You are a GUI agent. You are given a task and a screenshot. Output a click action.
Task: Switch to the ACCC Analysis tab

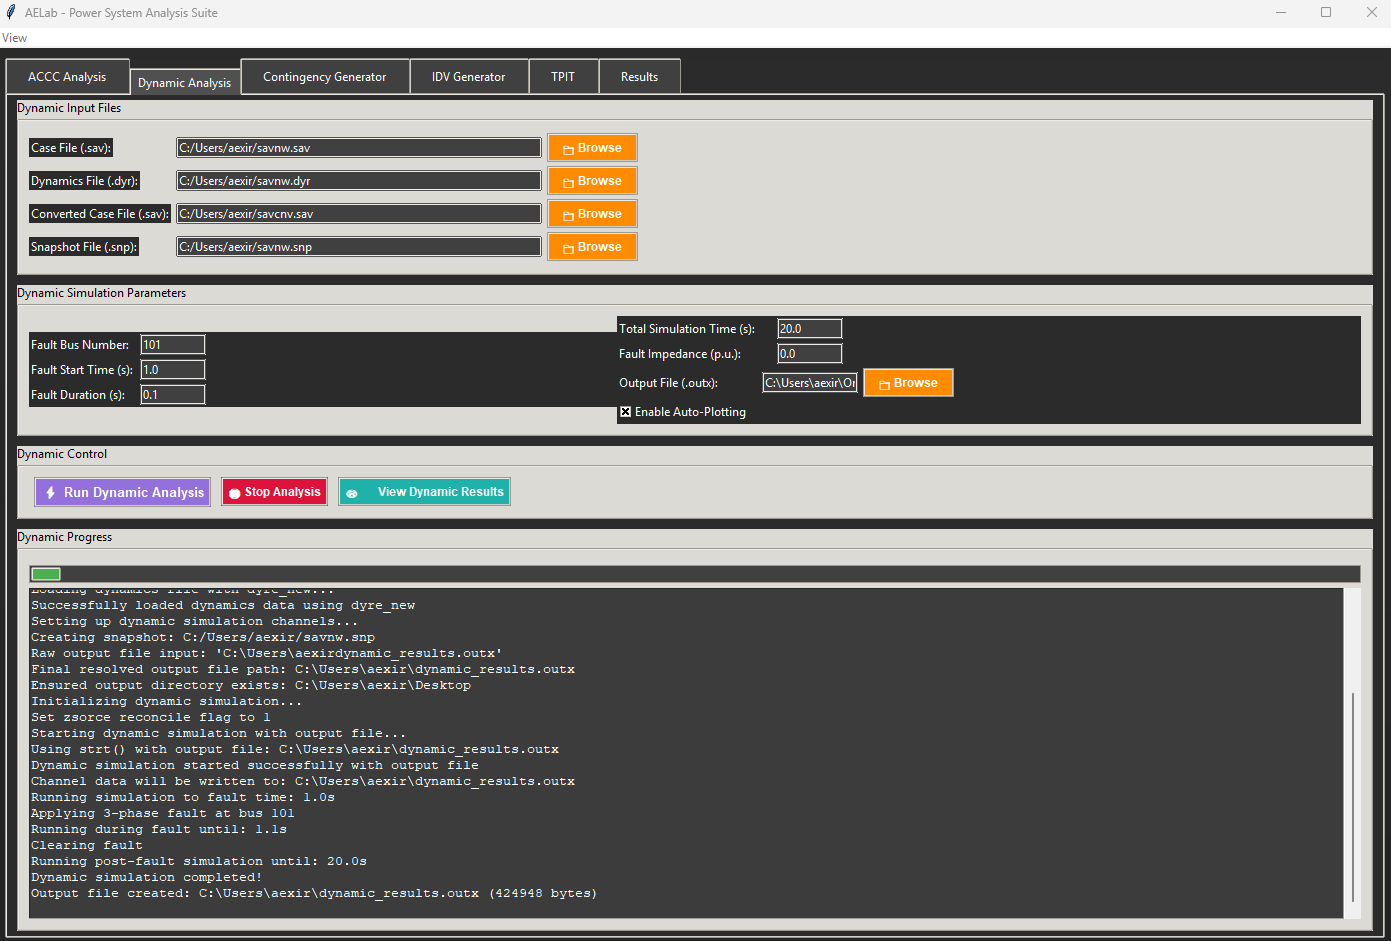67,77
